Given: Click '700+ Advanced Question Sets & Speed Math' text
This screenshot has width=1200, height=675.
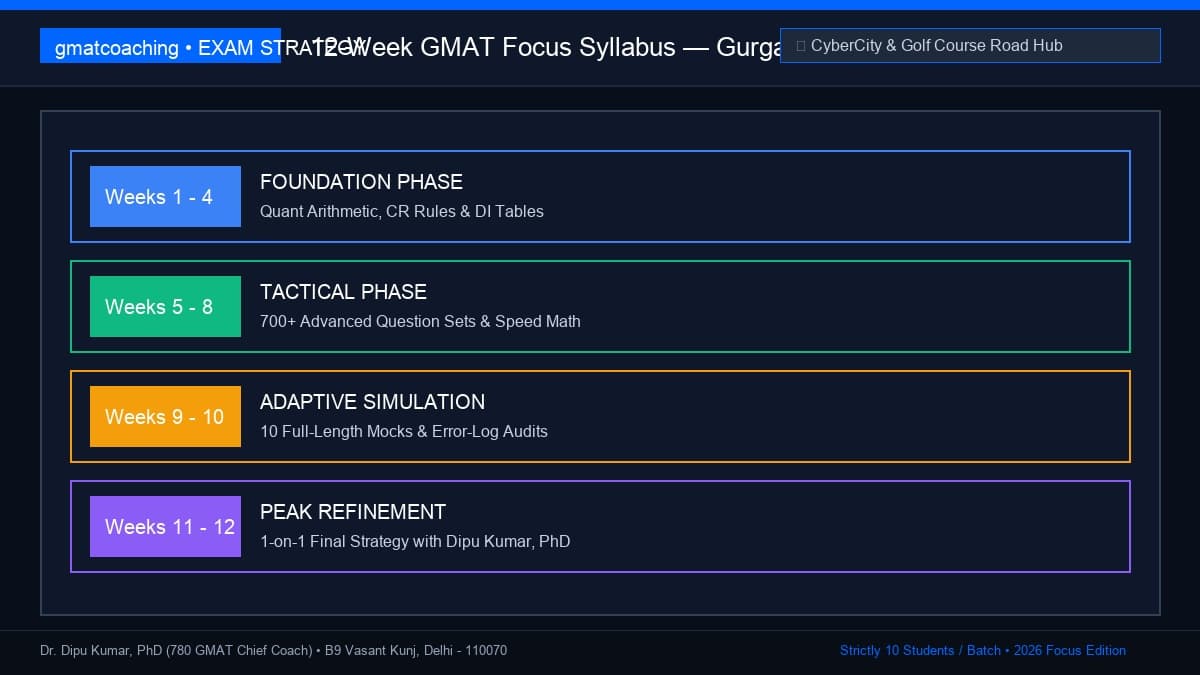Looking at the screenshot, I should pyautogui.click(x=420, y=322).
